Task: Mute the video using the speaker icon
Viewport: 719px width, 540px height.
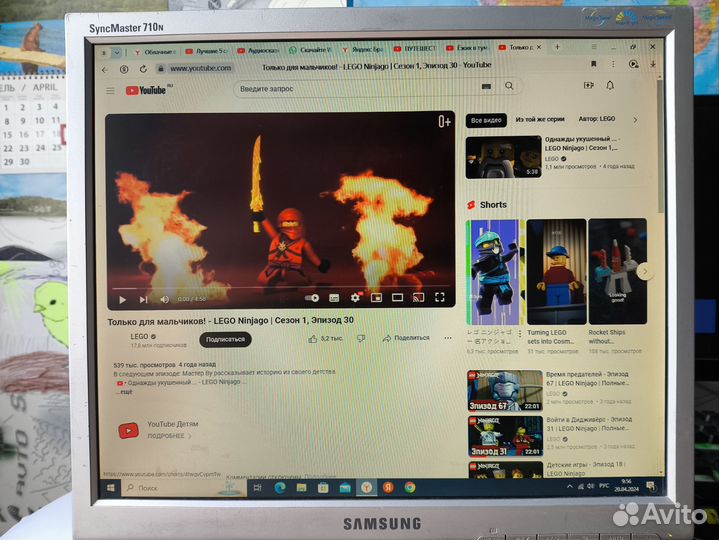Action: (164, 299)
